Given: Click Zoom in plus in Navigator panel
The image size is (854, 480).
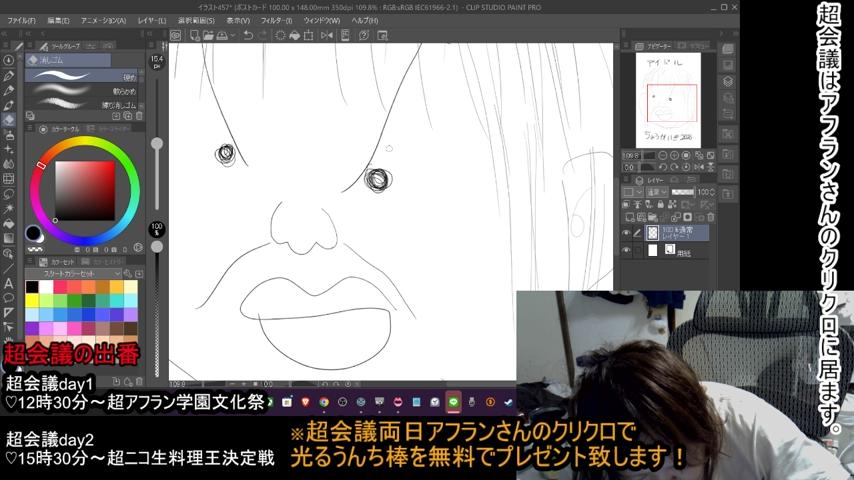Looking at the screenshot, I should (x=674, y=156).
